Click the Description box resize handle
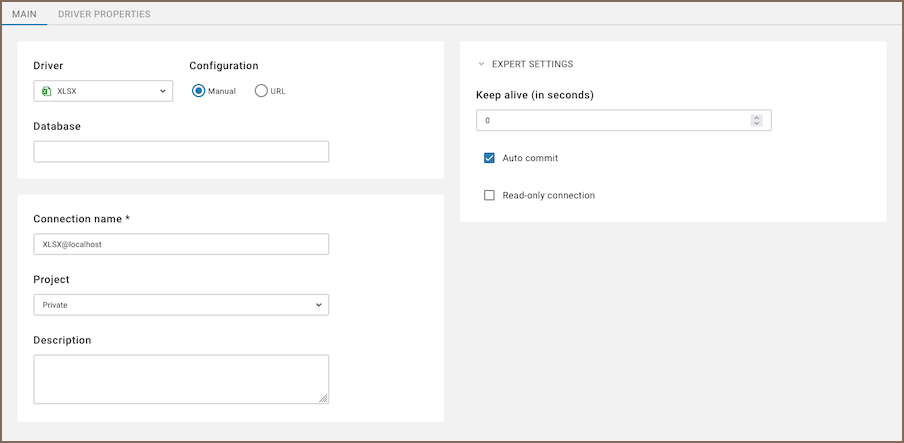 point(323,398)
